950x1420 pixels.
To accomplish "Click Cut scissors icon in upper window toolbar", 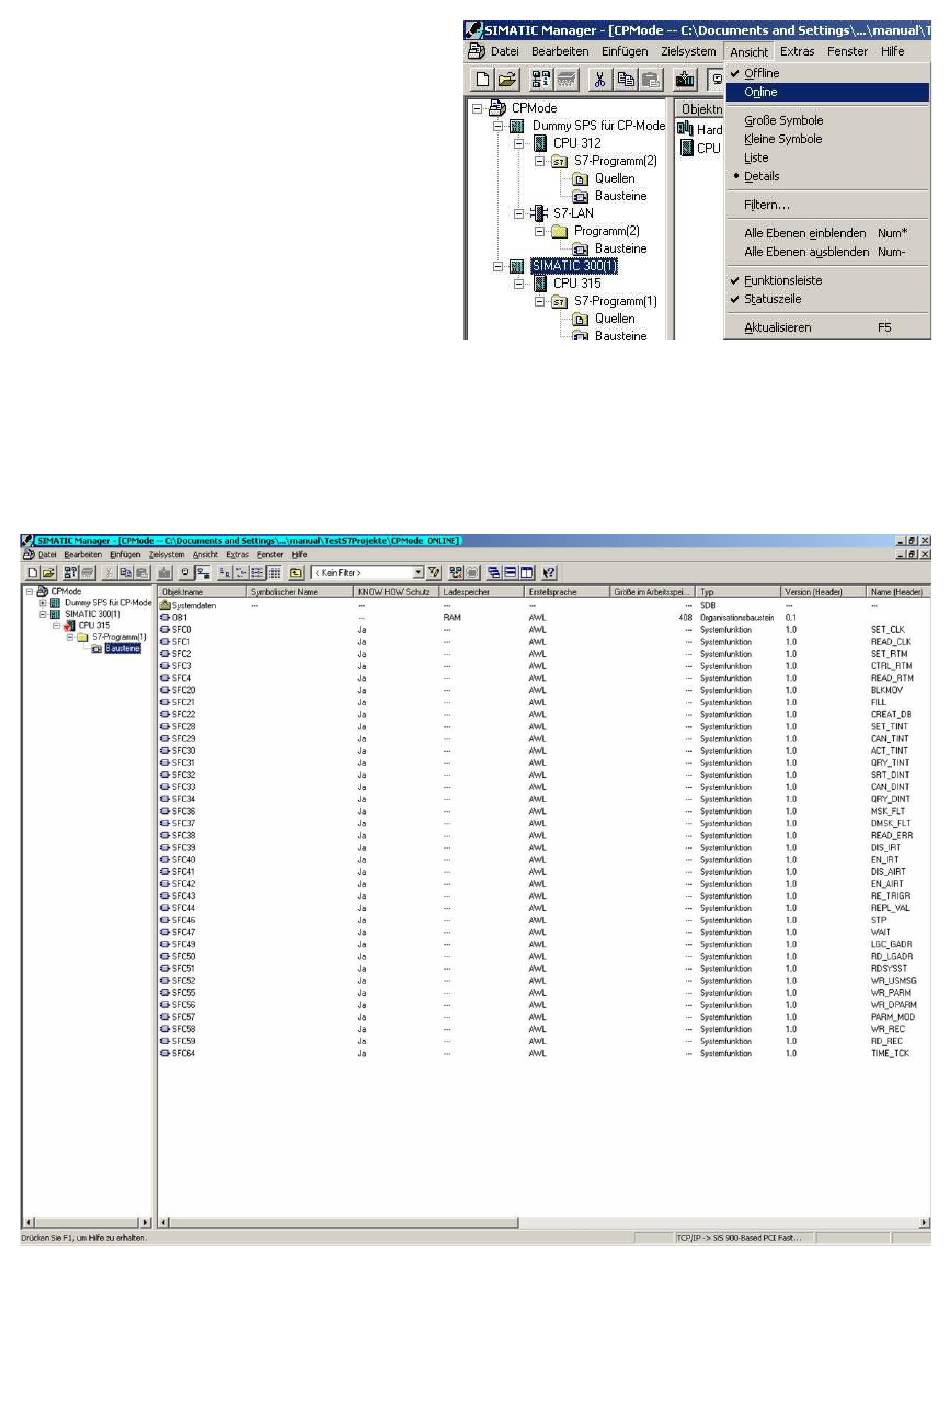I will click(599, 79).
